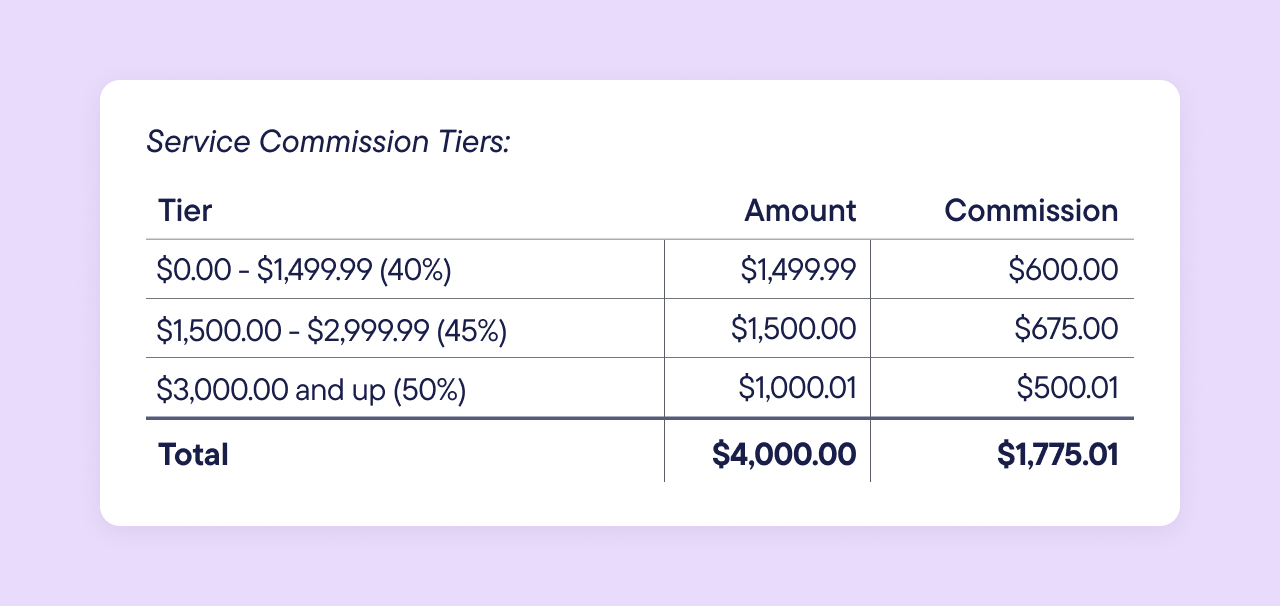
Task: Select the Tier column header
Action: click(x=185, y=210)
